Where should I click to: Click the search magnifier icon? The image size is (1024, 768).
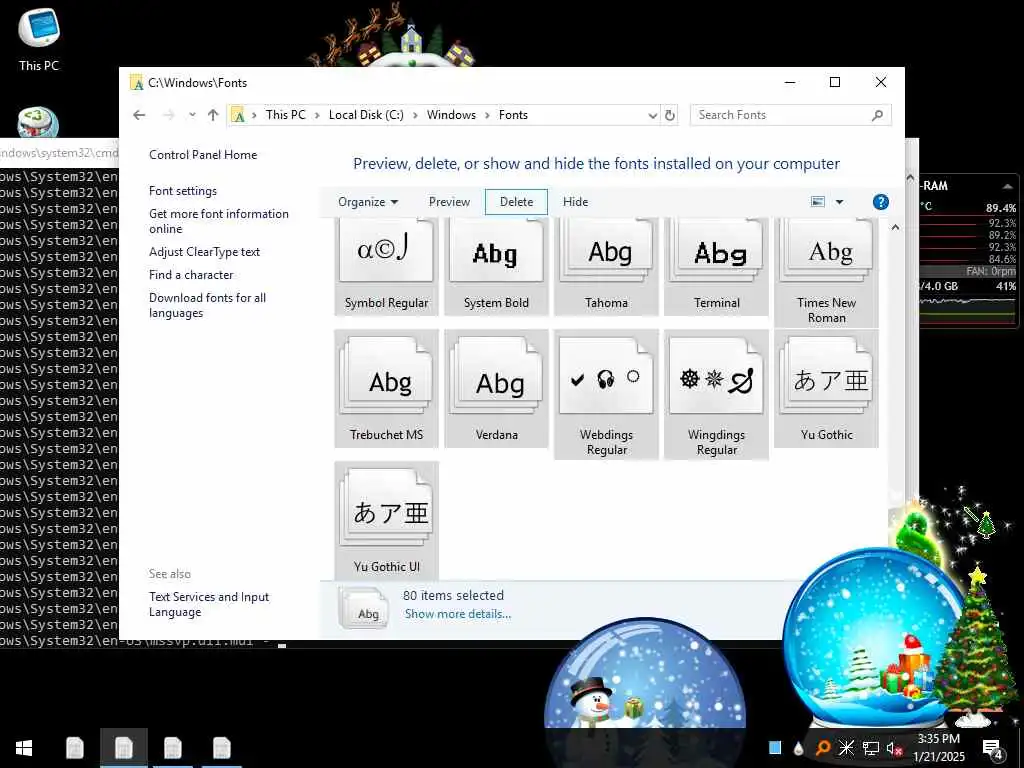[877, 115]
